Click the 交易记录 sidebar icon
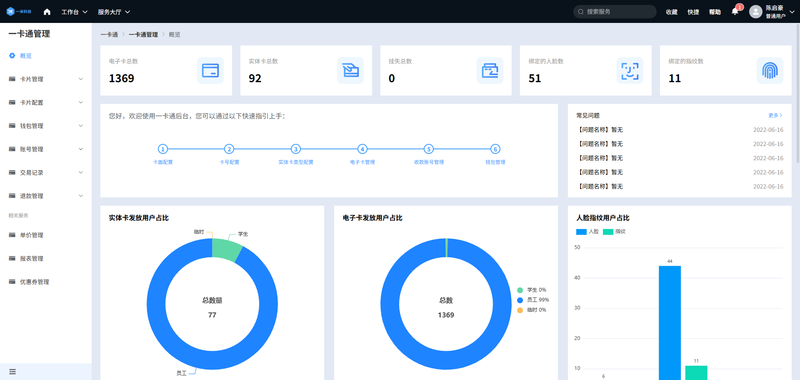 click(12, 172)
